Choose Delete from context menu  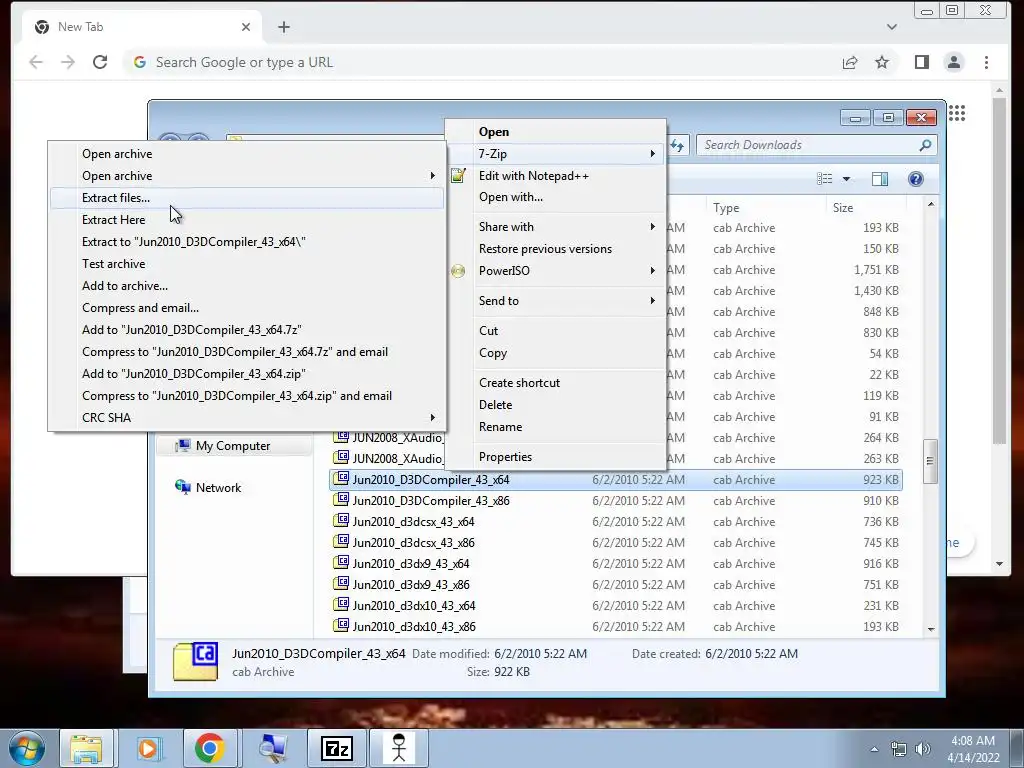pyautogui.click(x=555, y=405)
